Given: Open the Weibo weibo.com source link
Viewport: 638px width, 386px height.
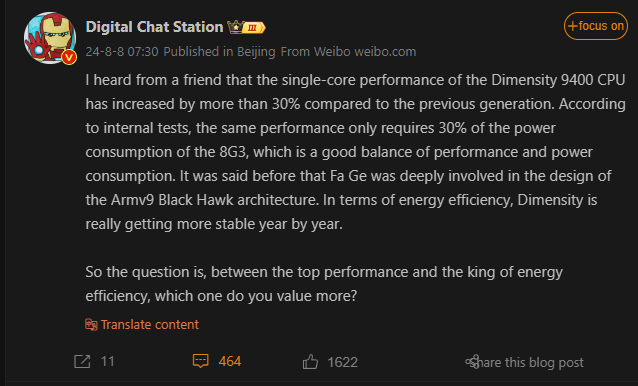Looking at the screenshot, I should [x=365, y=52].
